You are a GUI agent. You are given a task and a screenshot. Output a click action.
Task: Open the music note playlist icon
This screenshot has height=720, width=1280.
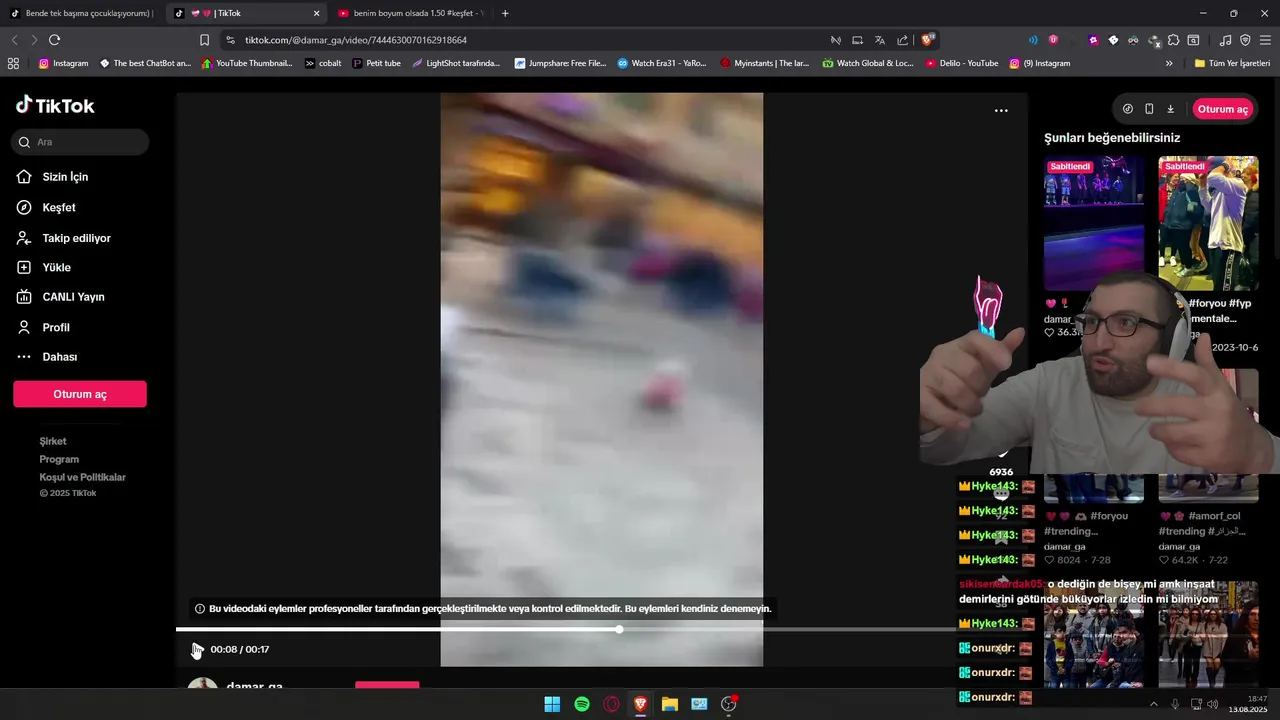click(1226, 40)
